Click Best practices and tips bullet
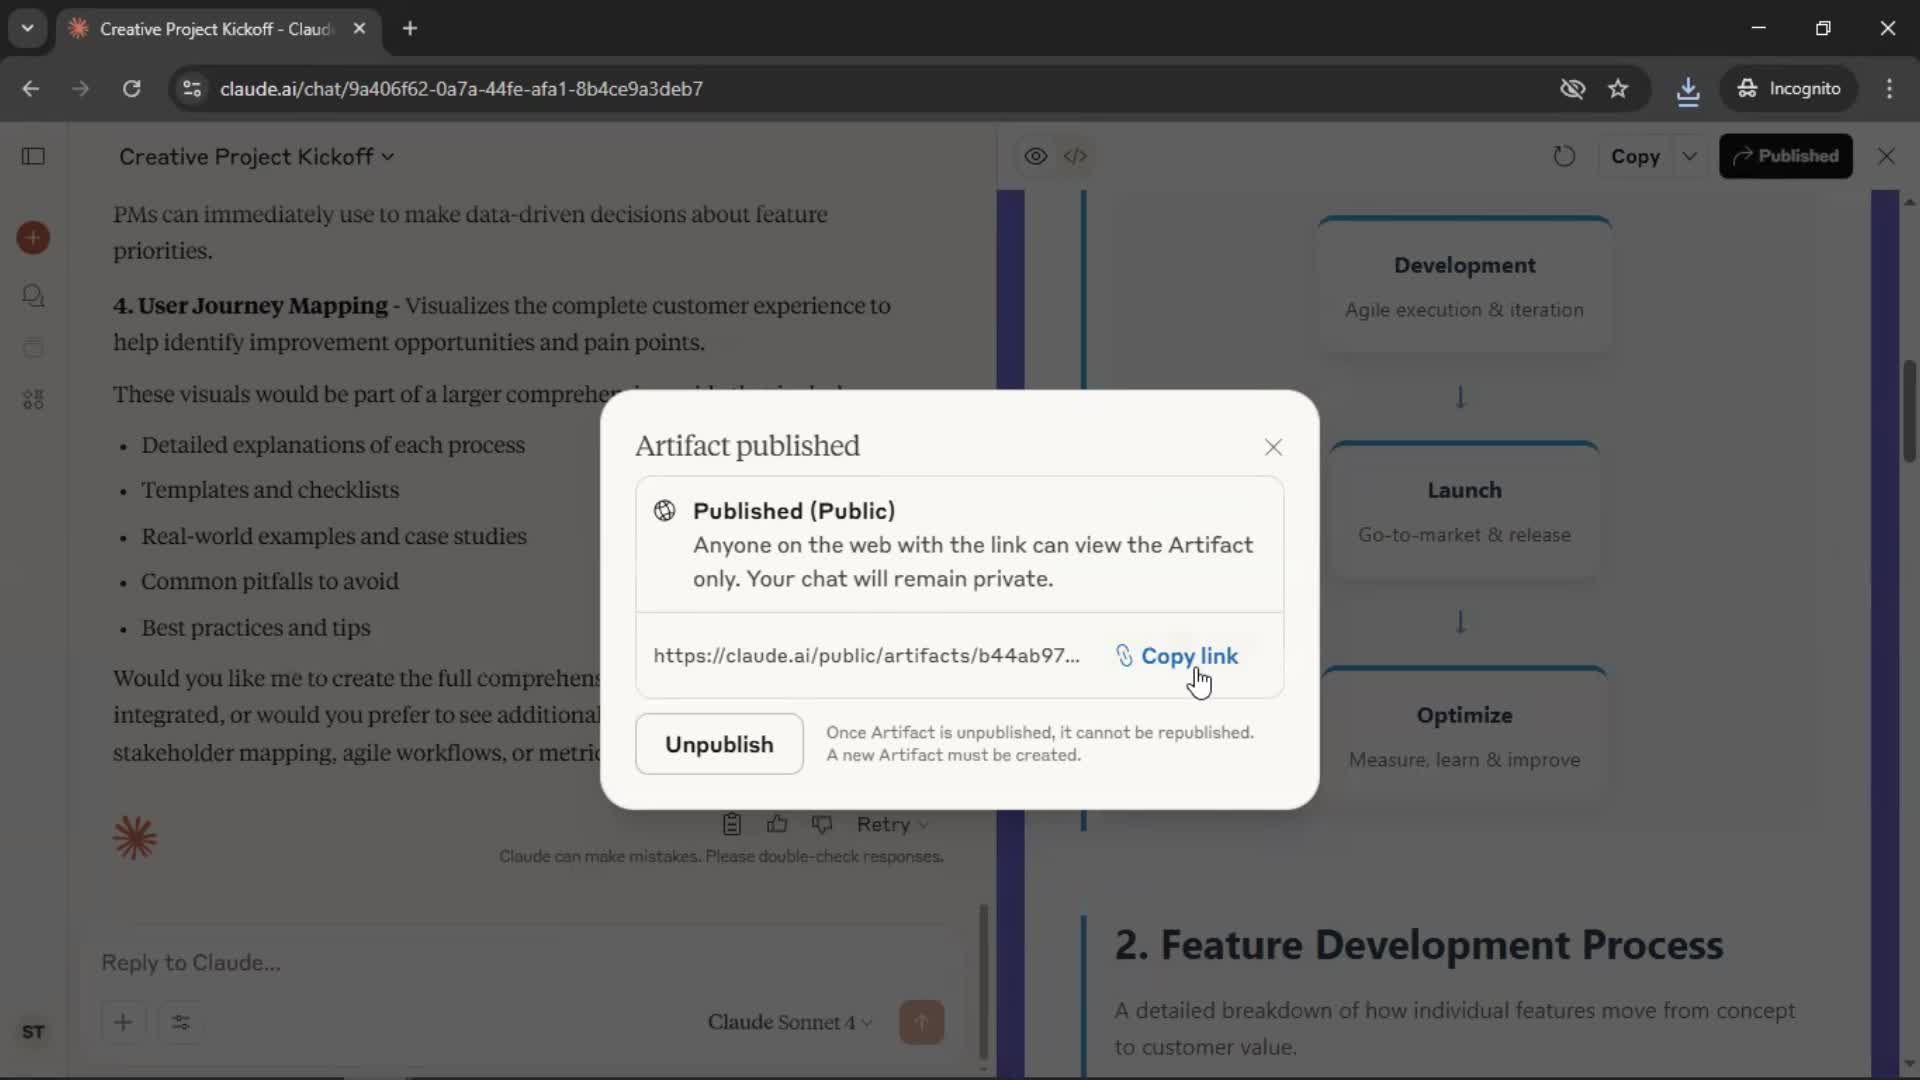Viewport: 1920px width, 1080px height. pos(256,628)
